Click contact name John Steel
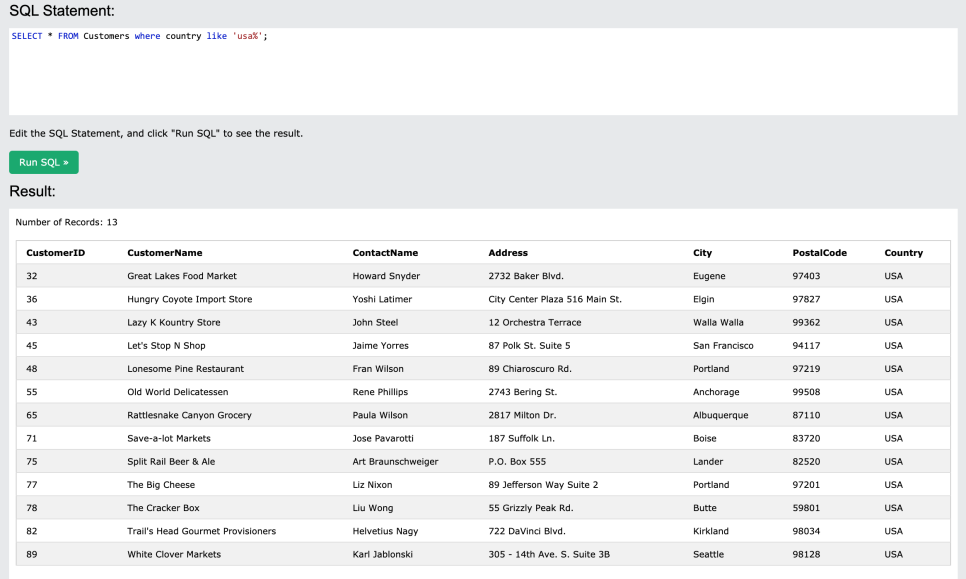The image size is (966, 579). [375, 323]
